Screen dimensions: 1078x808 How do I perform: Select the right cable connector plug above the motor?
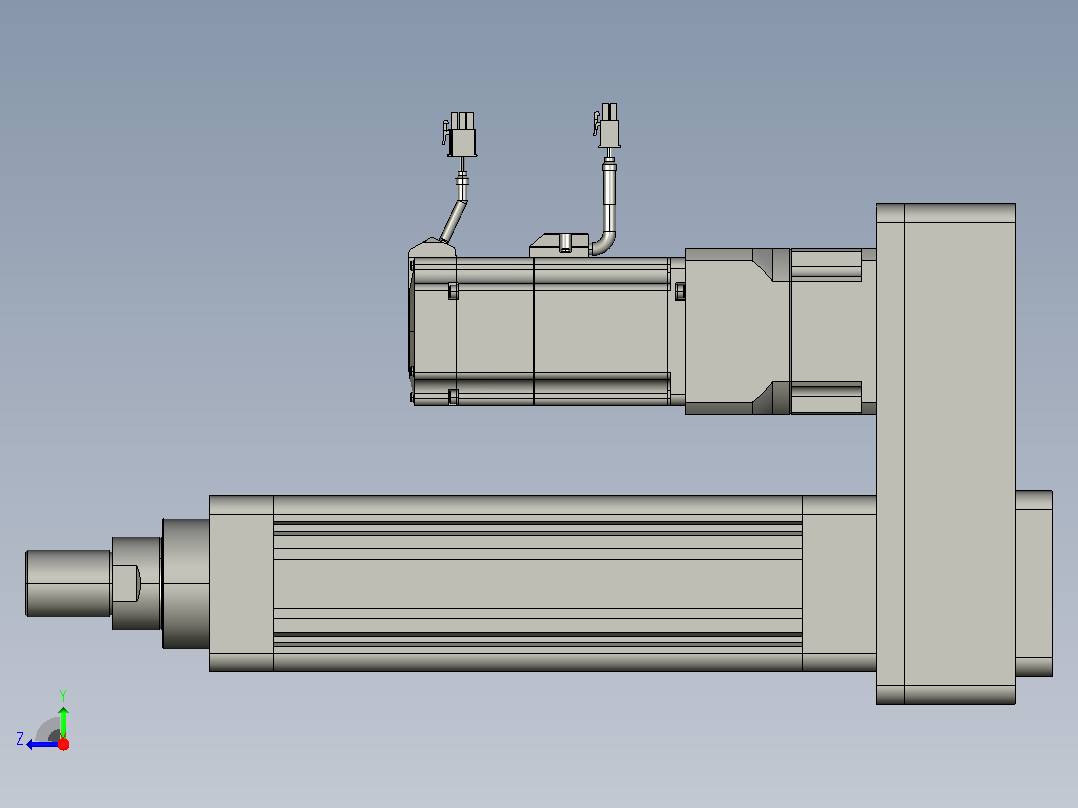coord(607,125)
